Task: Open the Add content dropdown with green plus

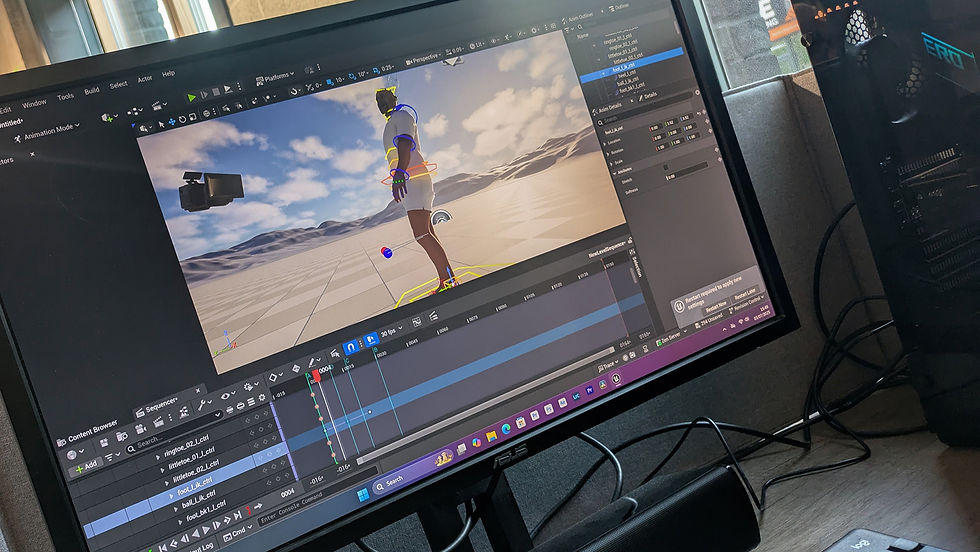Action: coord(108,117)
